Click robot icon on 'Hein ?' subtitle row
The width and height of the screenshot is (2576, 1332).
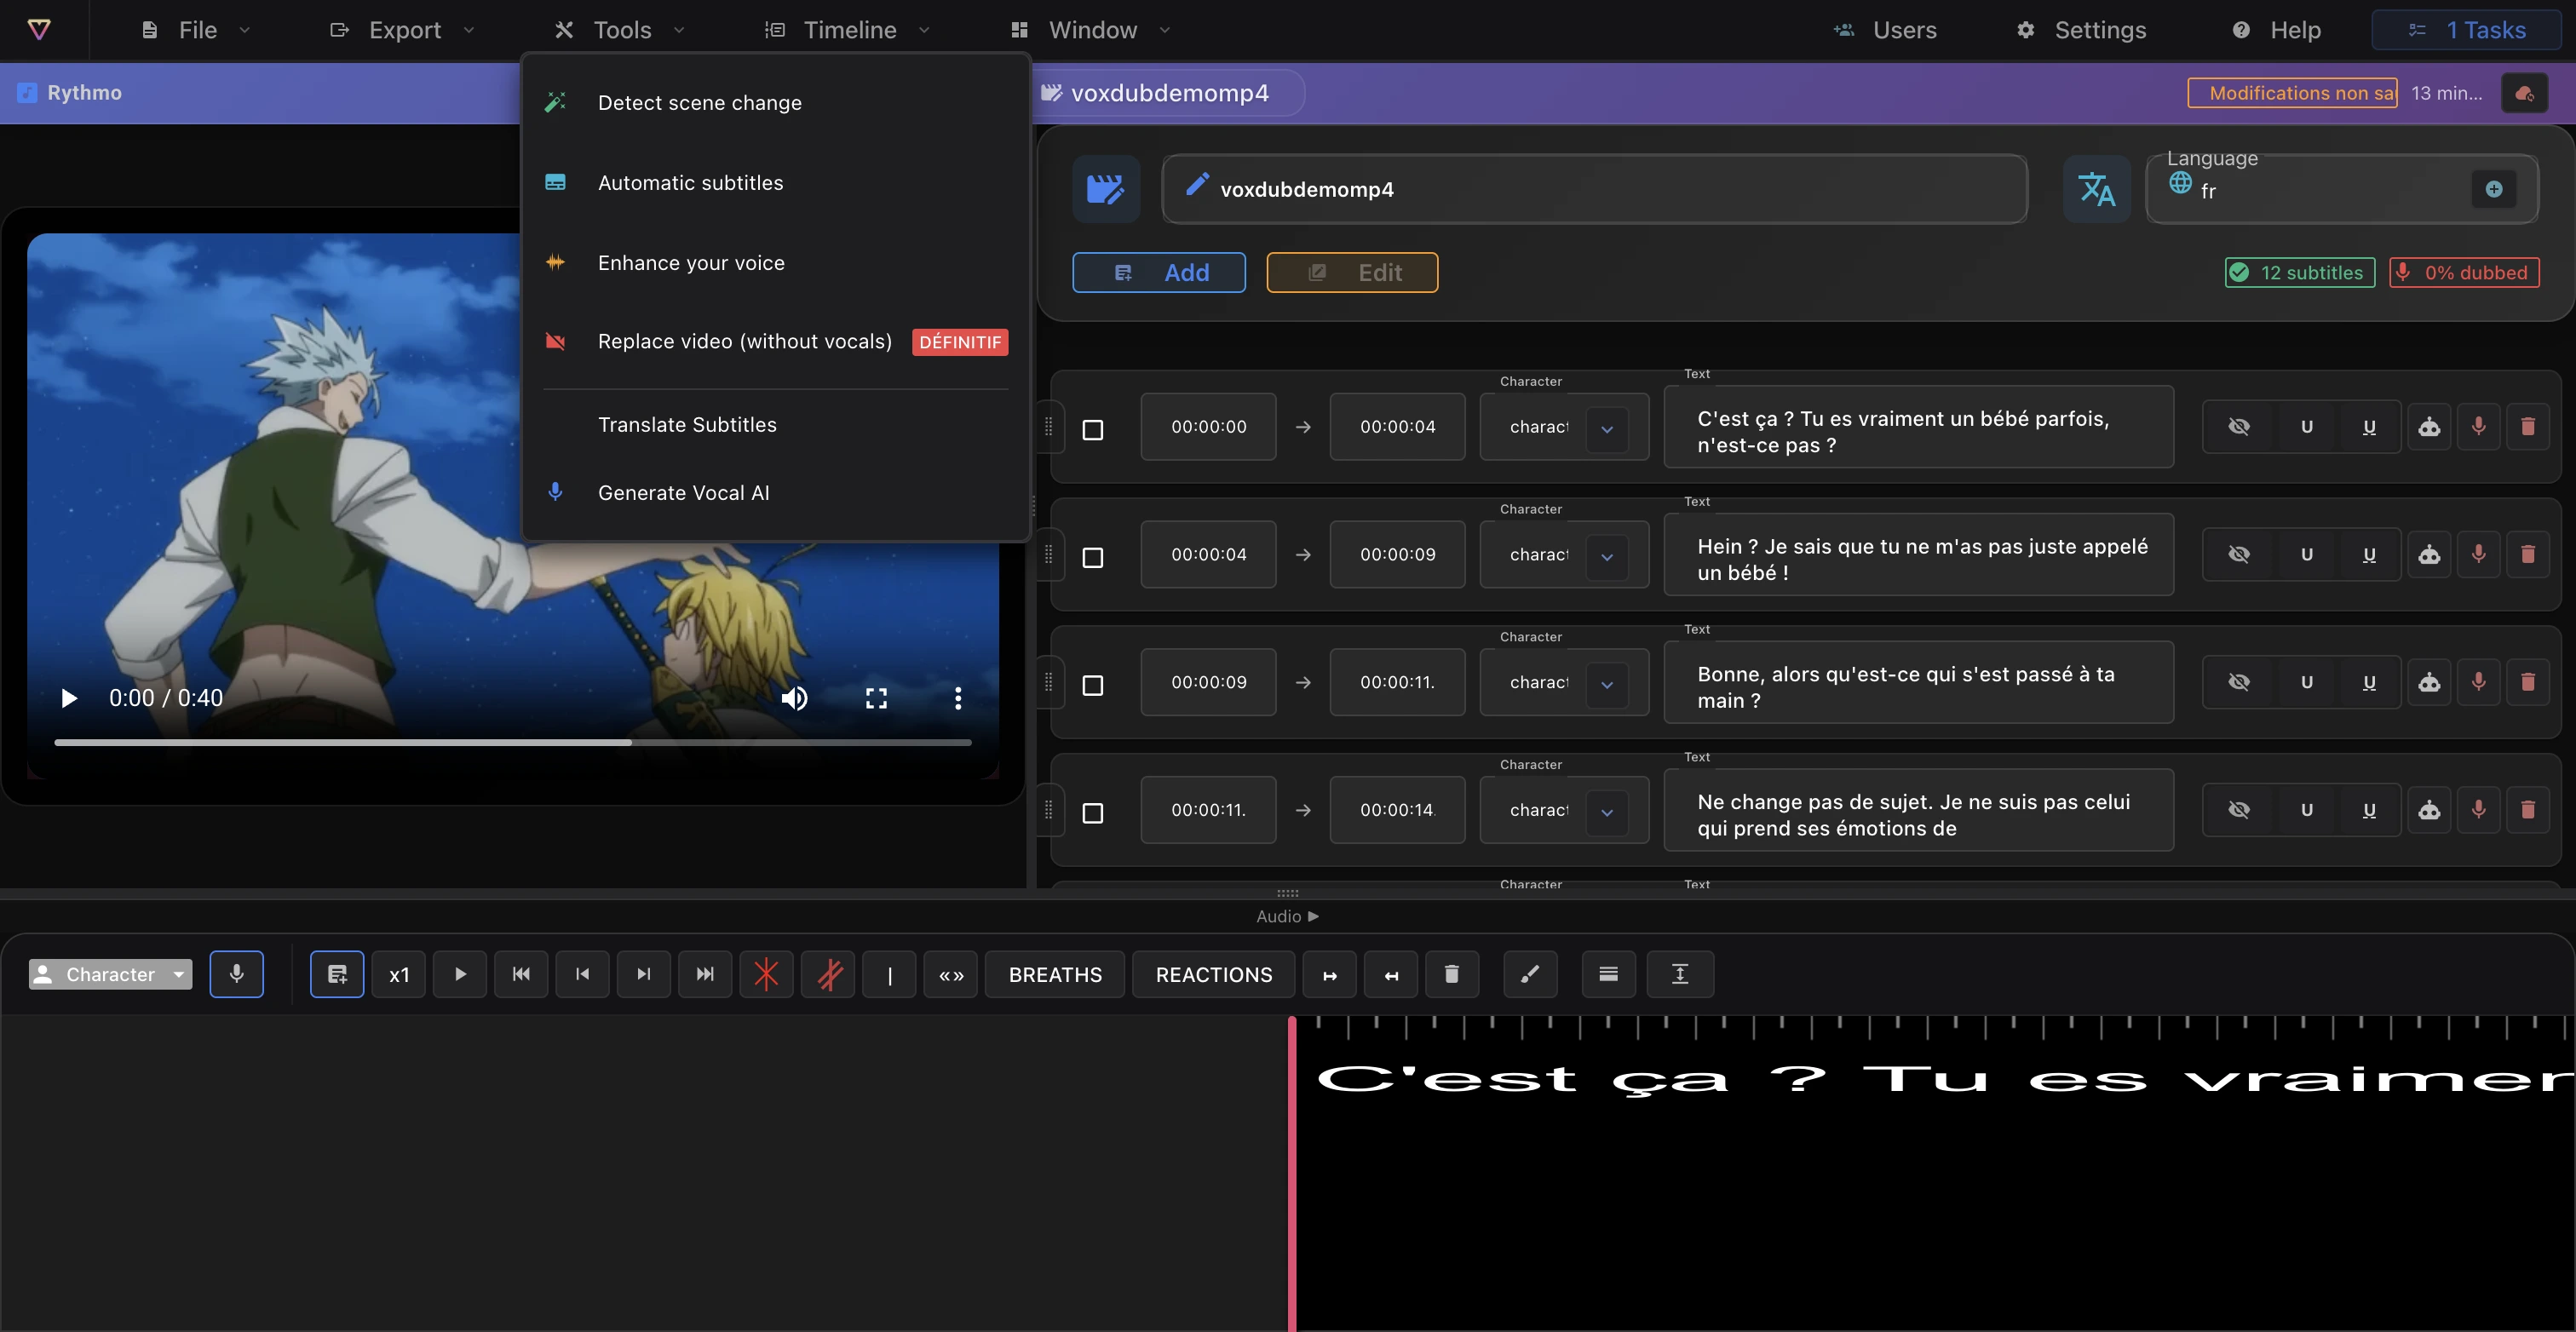2429,555
